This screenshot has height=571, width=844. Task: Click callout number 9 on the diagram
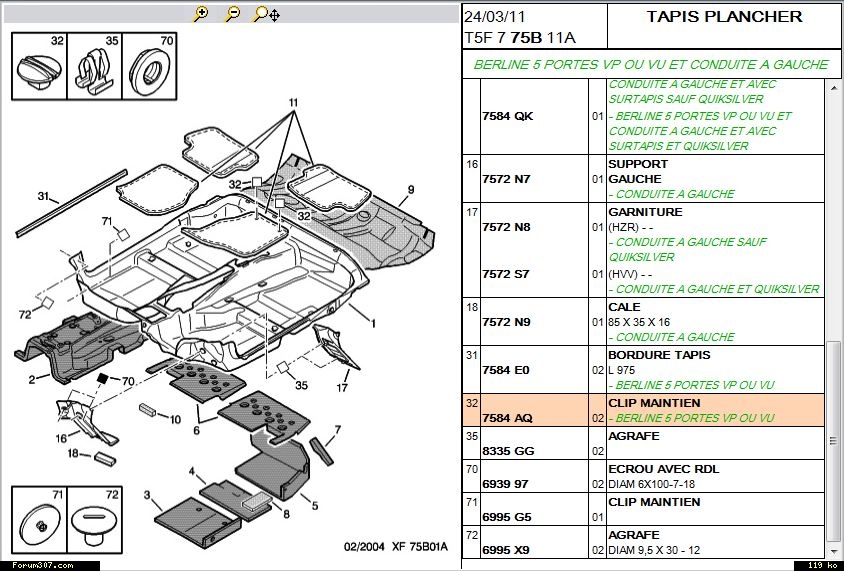410,189
